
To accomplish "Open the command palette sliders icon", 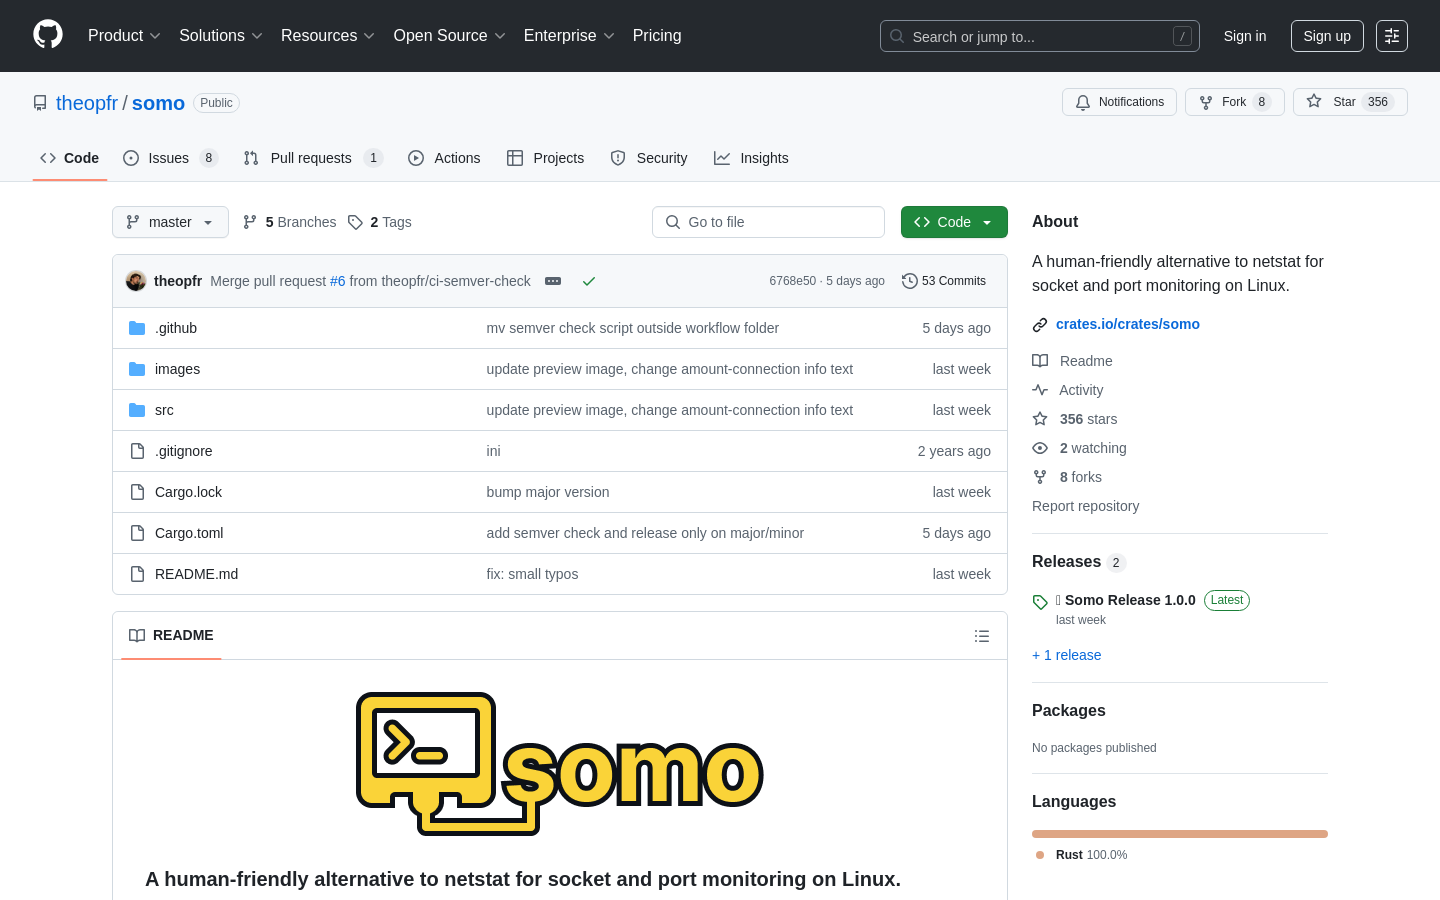I will pos(1392,36).
